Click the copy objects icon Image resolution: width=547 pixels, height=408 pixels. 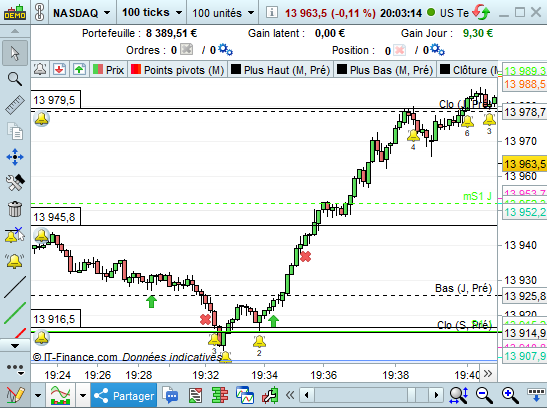tap(15, 131)
